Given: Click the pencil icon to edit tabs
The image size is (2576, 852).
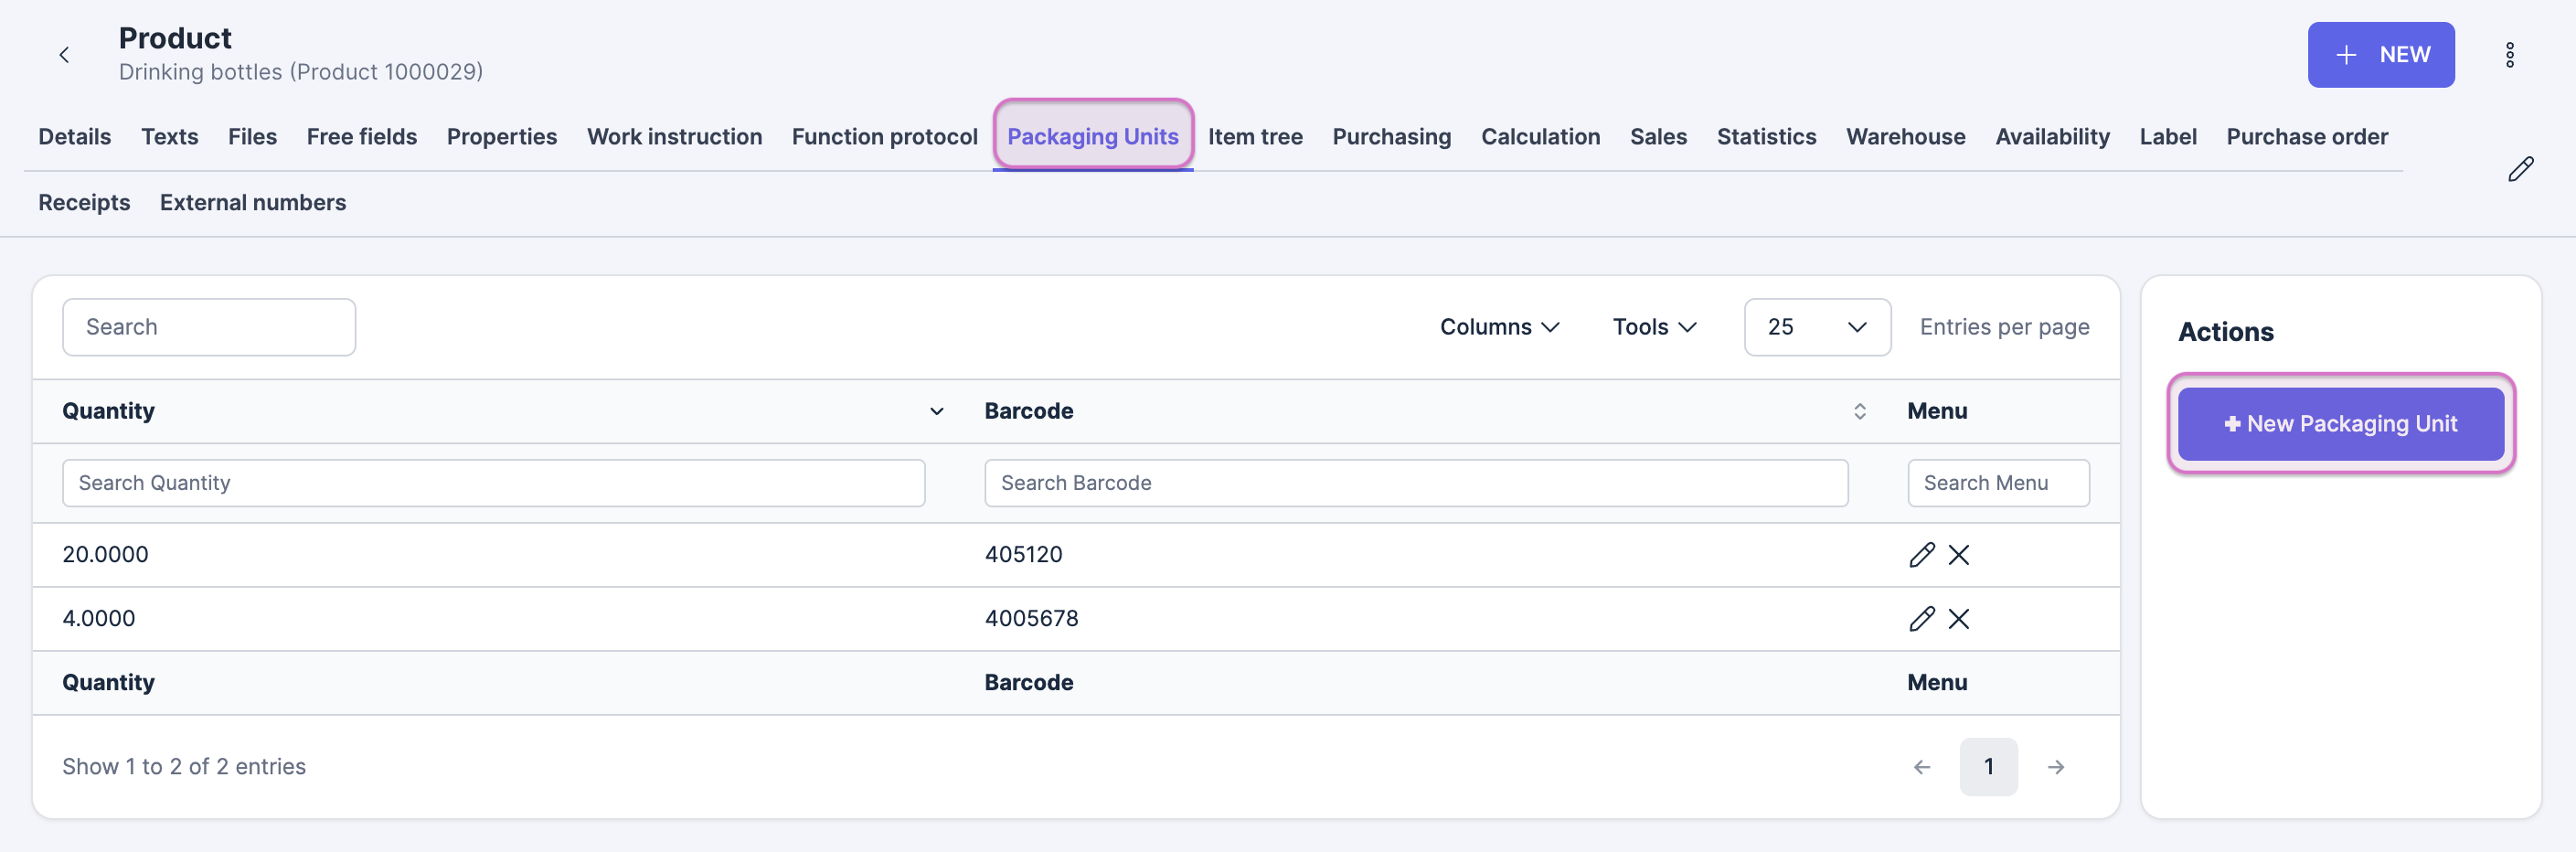Looking at the screenshot, I should point(2520,169).
